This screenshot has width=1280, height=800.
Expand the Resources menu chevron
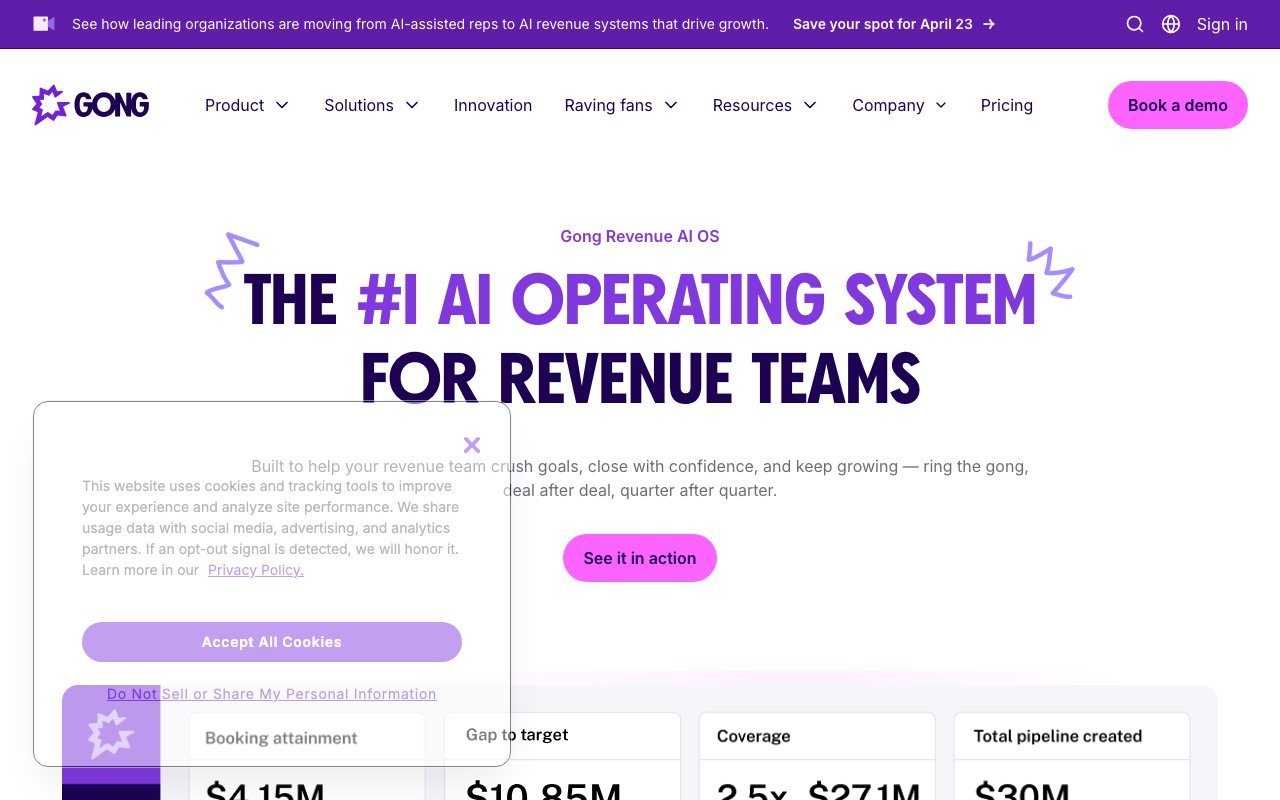pyautogui.click(x=810, y=105)
